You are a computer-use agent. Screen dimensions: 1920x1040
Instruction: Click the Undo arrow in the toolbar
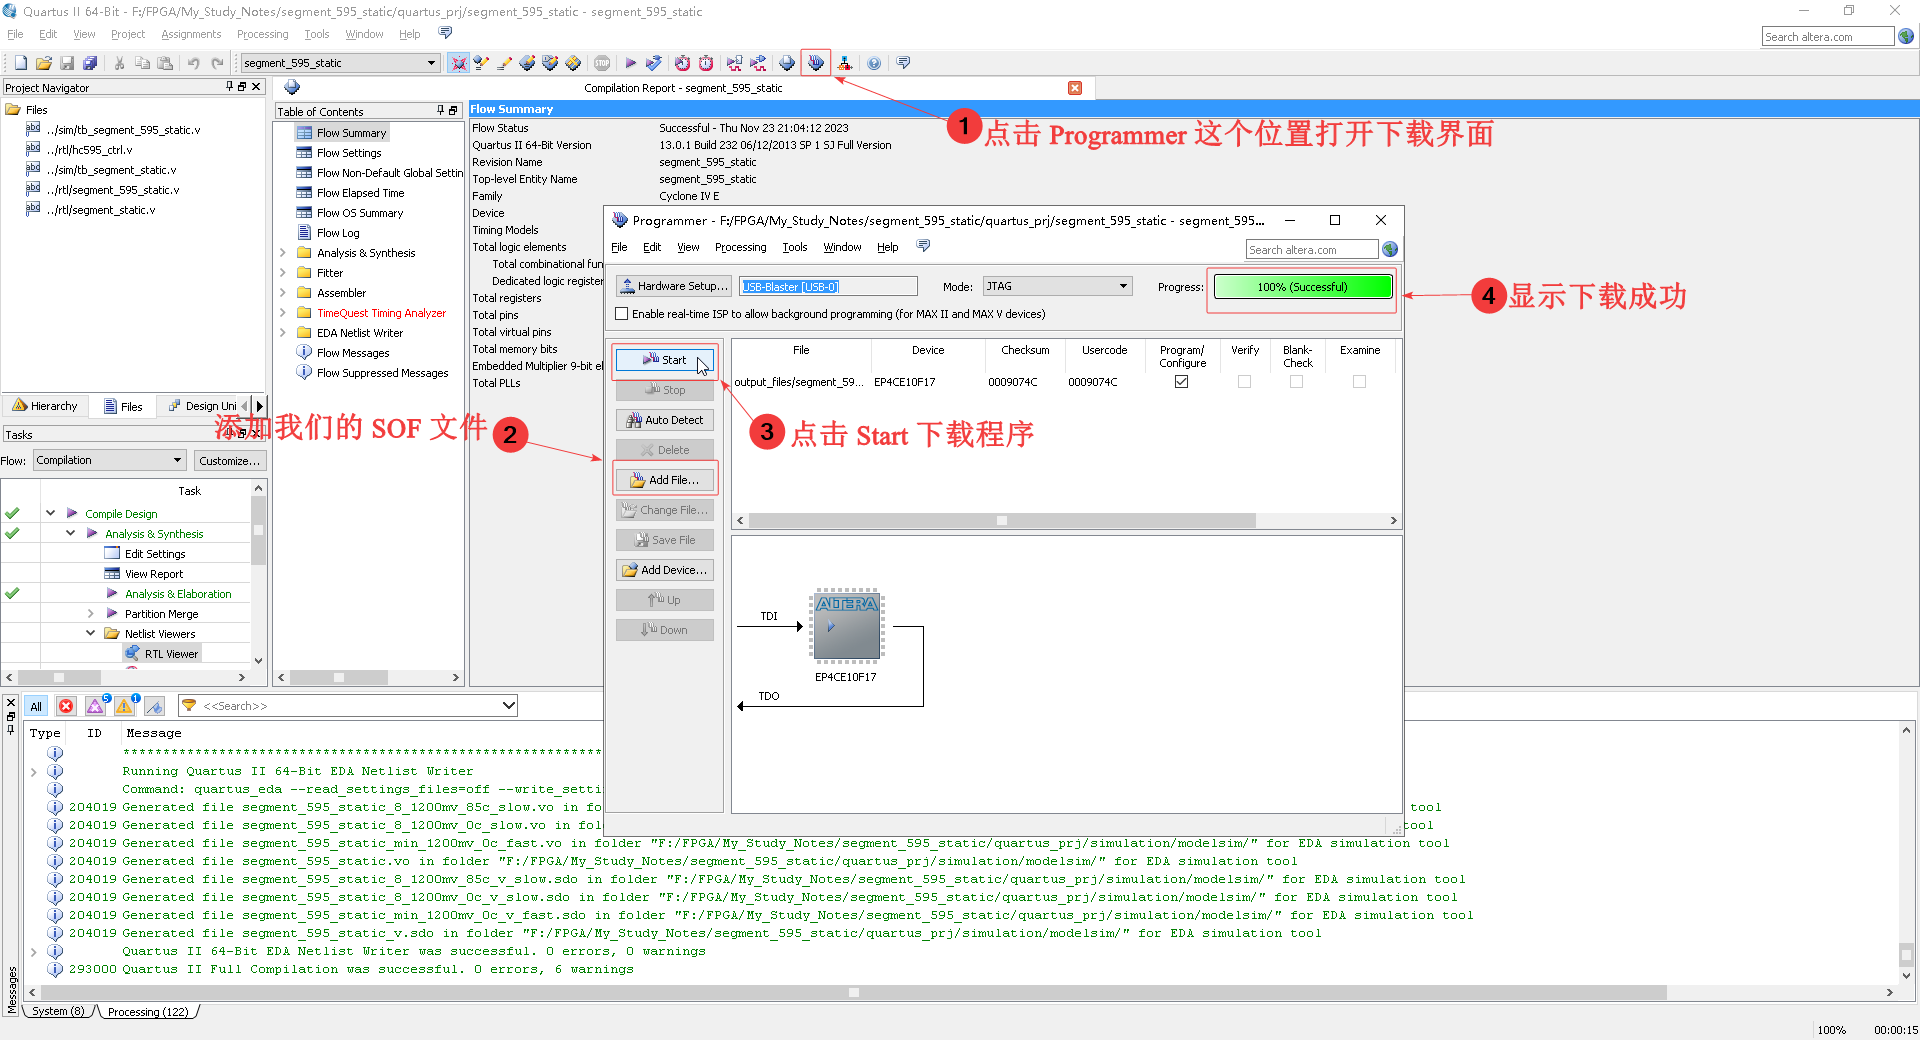(x=194, y=63)
